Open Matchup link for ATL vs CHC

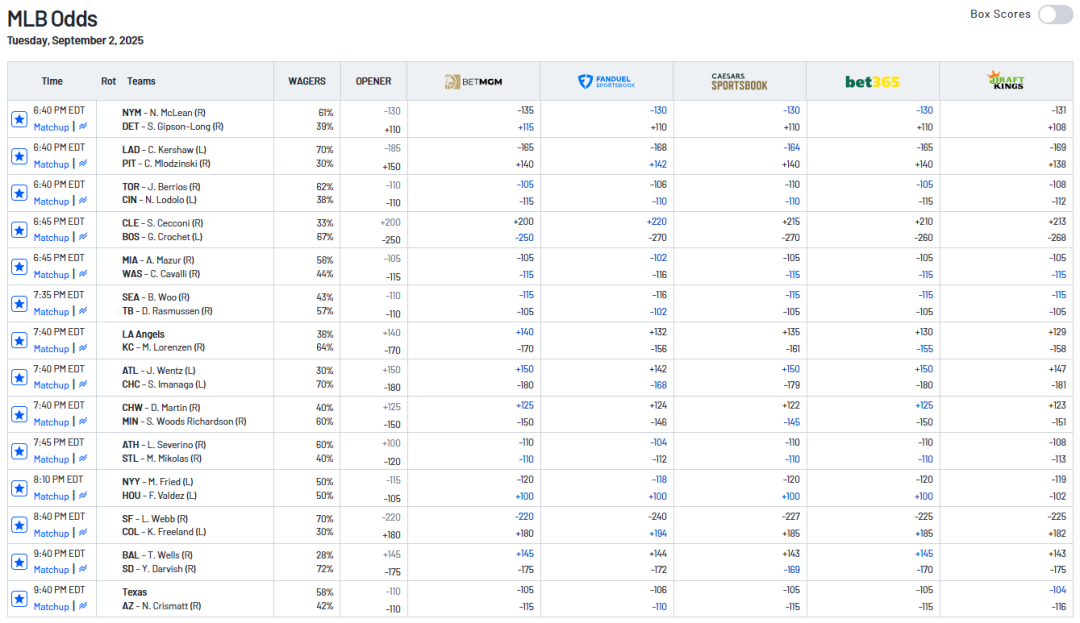[x=51, y=385]
